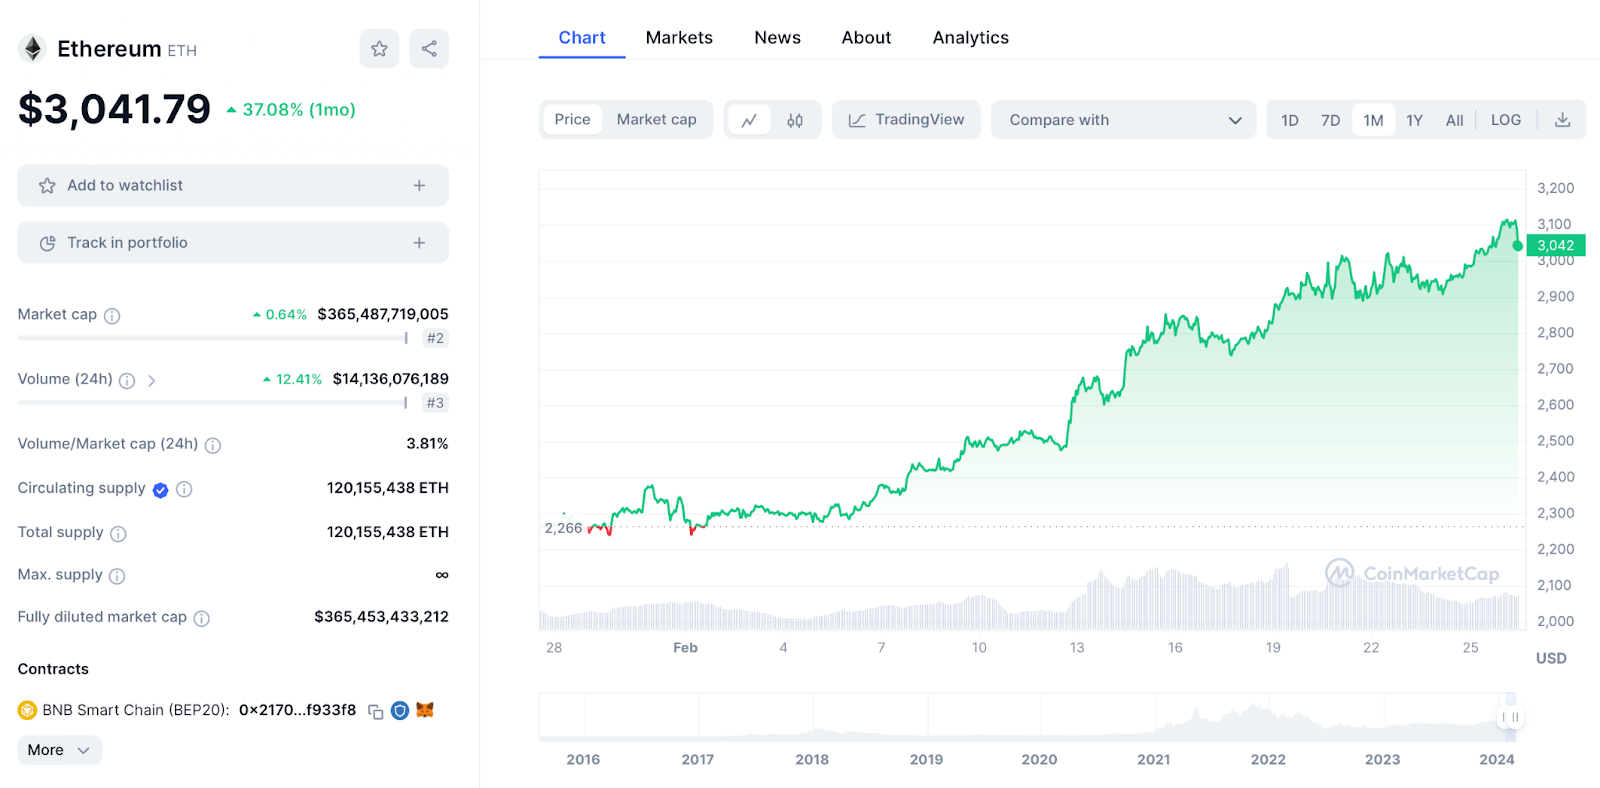Click the star favorite icon near Ethereum title
The height and width of the screenshot is (788, 1600).
[379, 48]
